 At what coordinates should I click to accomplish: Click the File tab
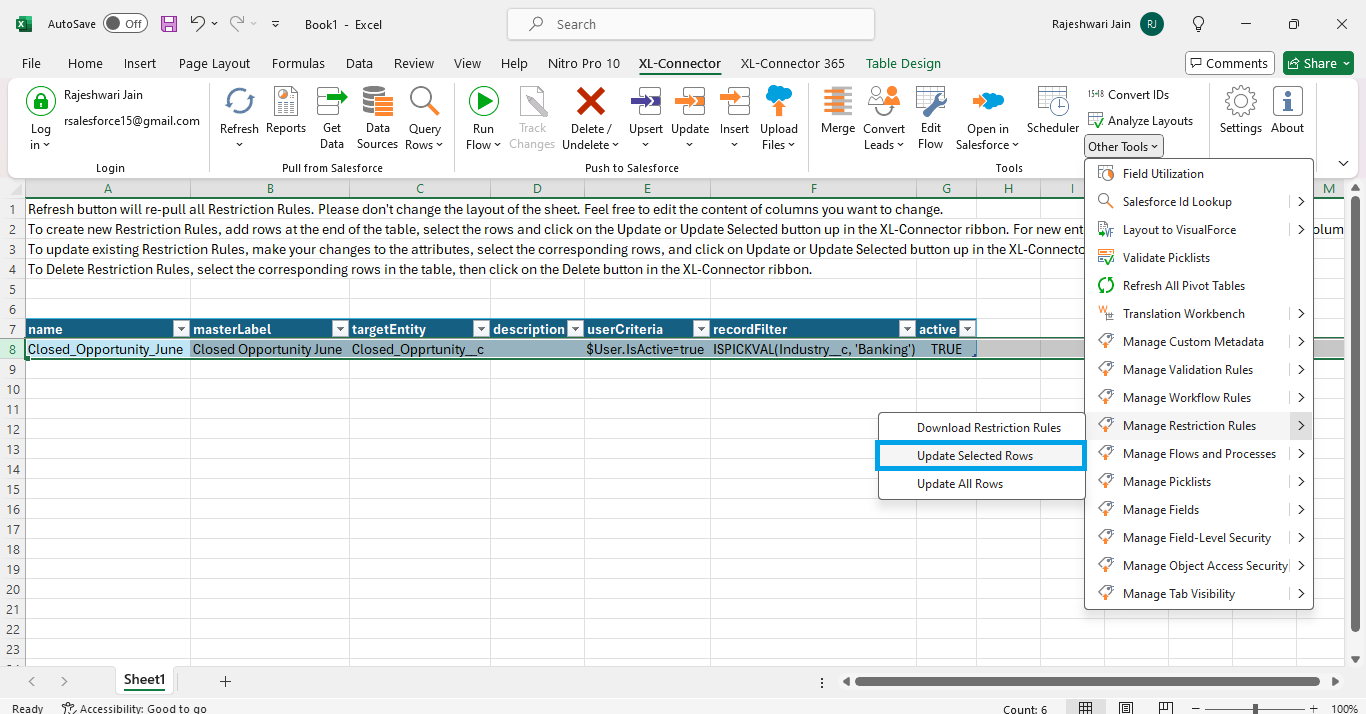(x=31, y=63)
